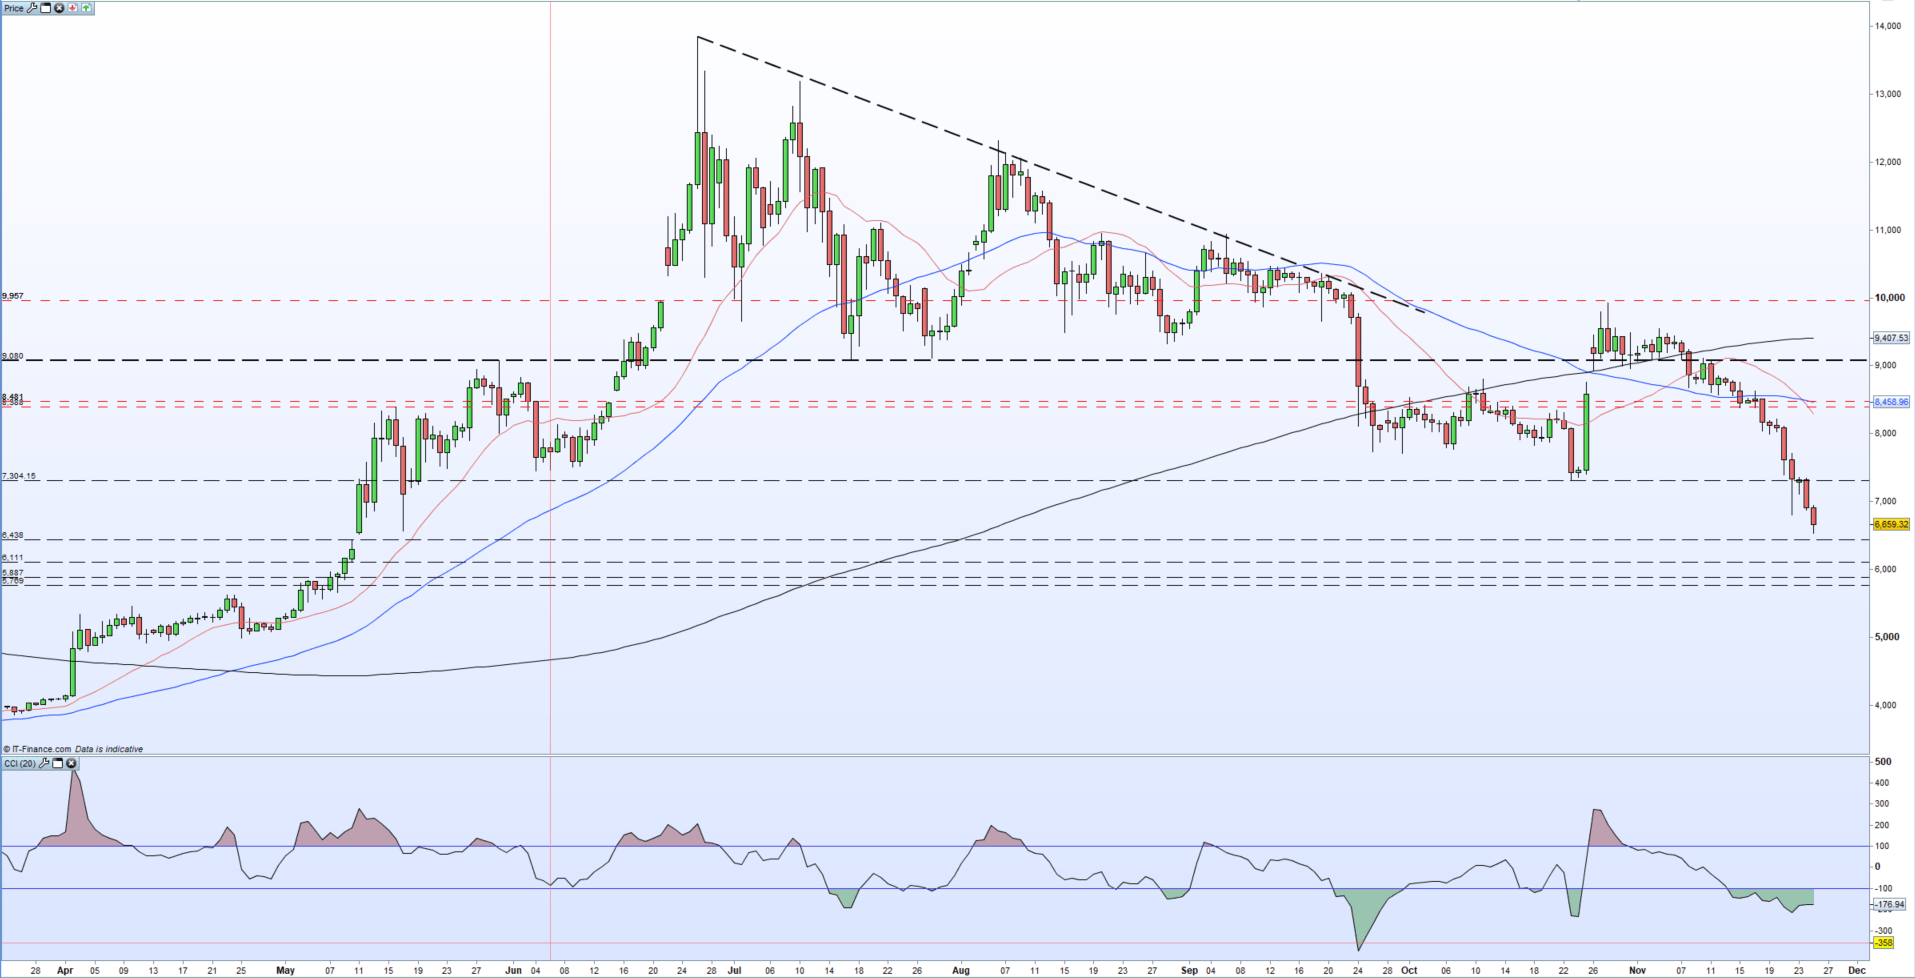1915x978 pixels.
Task: Click the 14,000 price axis label
Action: pyautogui.click(x=1888, y=26)
